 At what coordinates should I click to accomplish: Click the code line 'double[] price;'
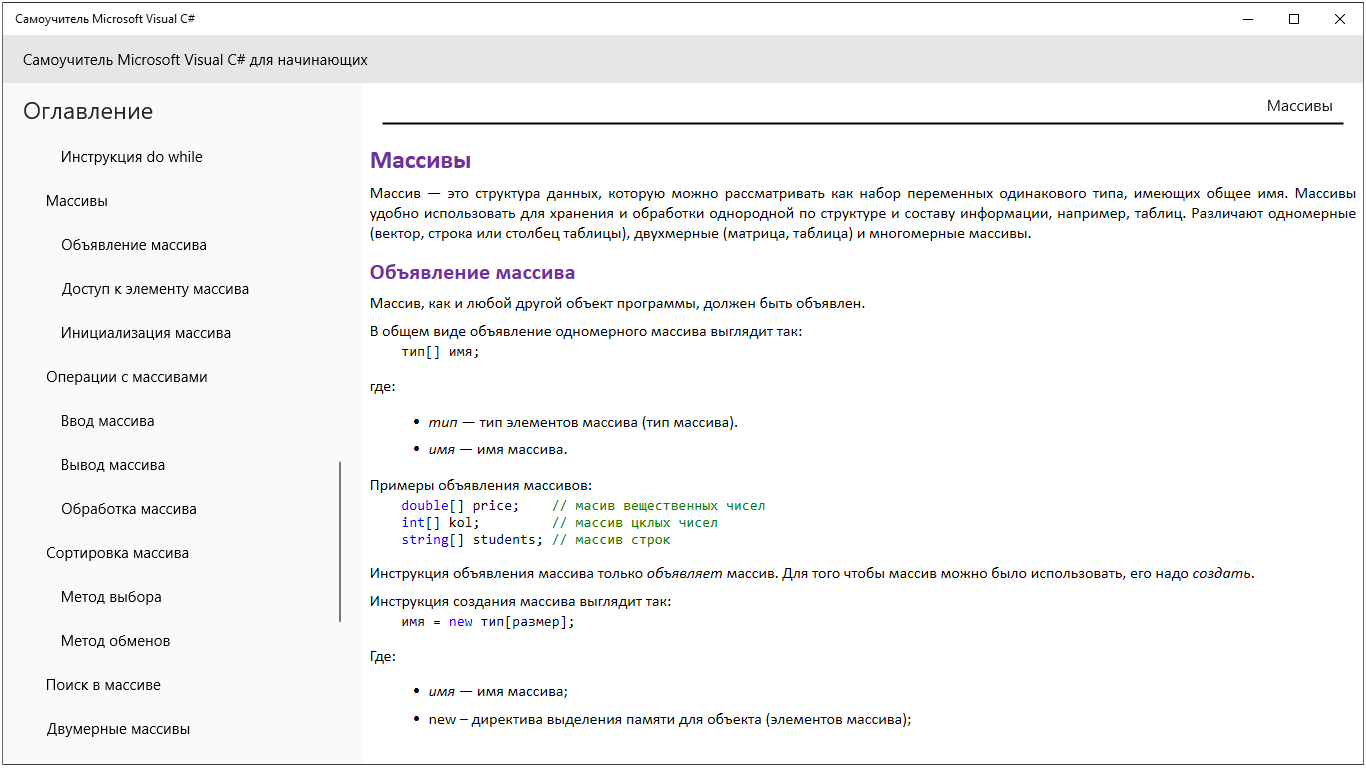click(460, 506)
